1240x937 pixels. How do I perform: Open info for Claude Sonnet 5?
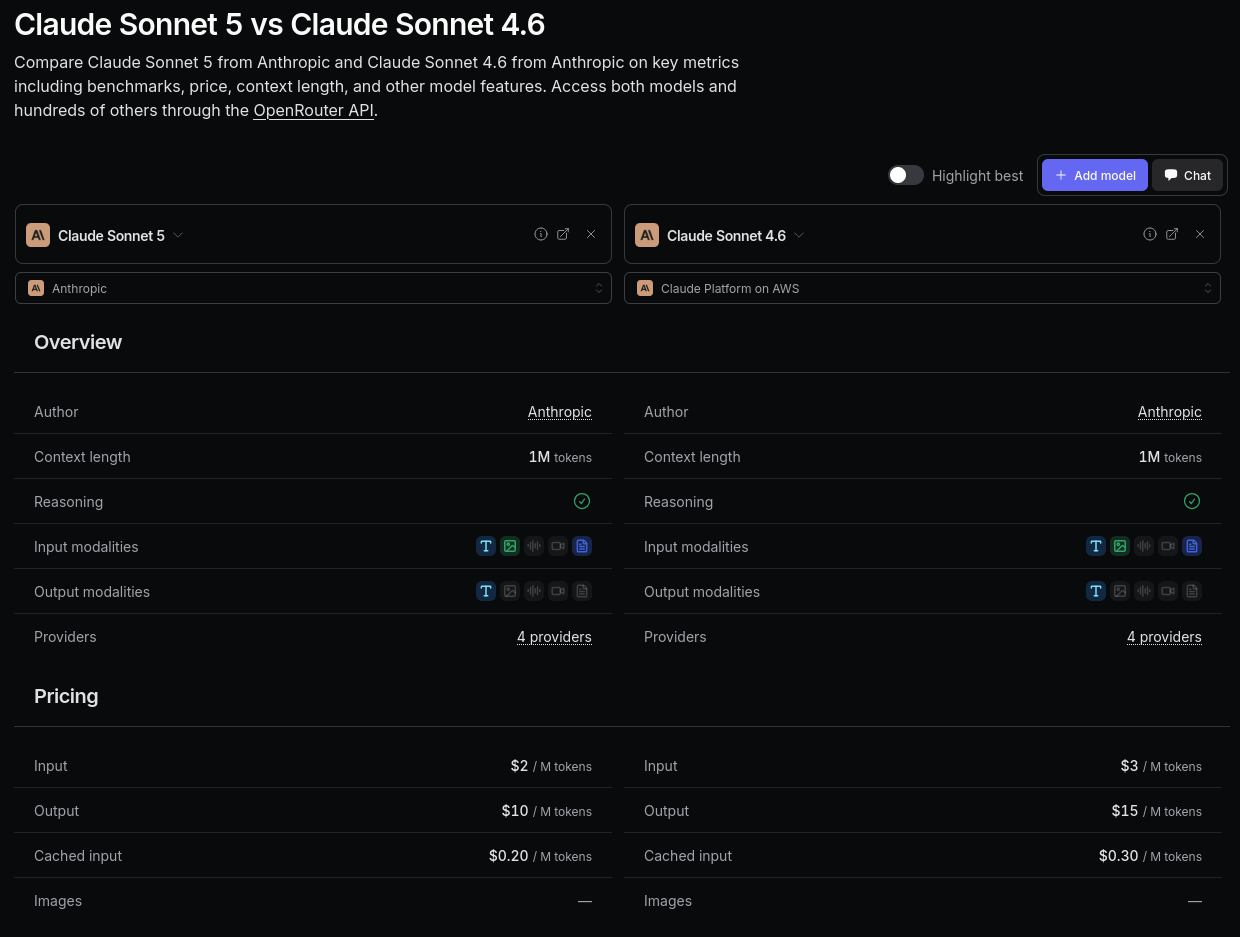pos(541,234)
